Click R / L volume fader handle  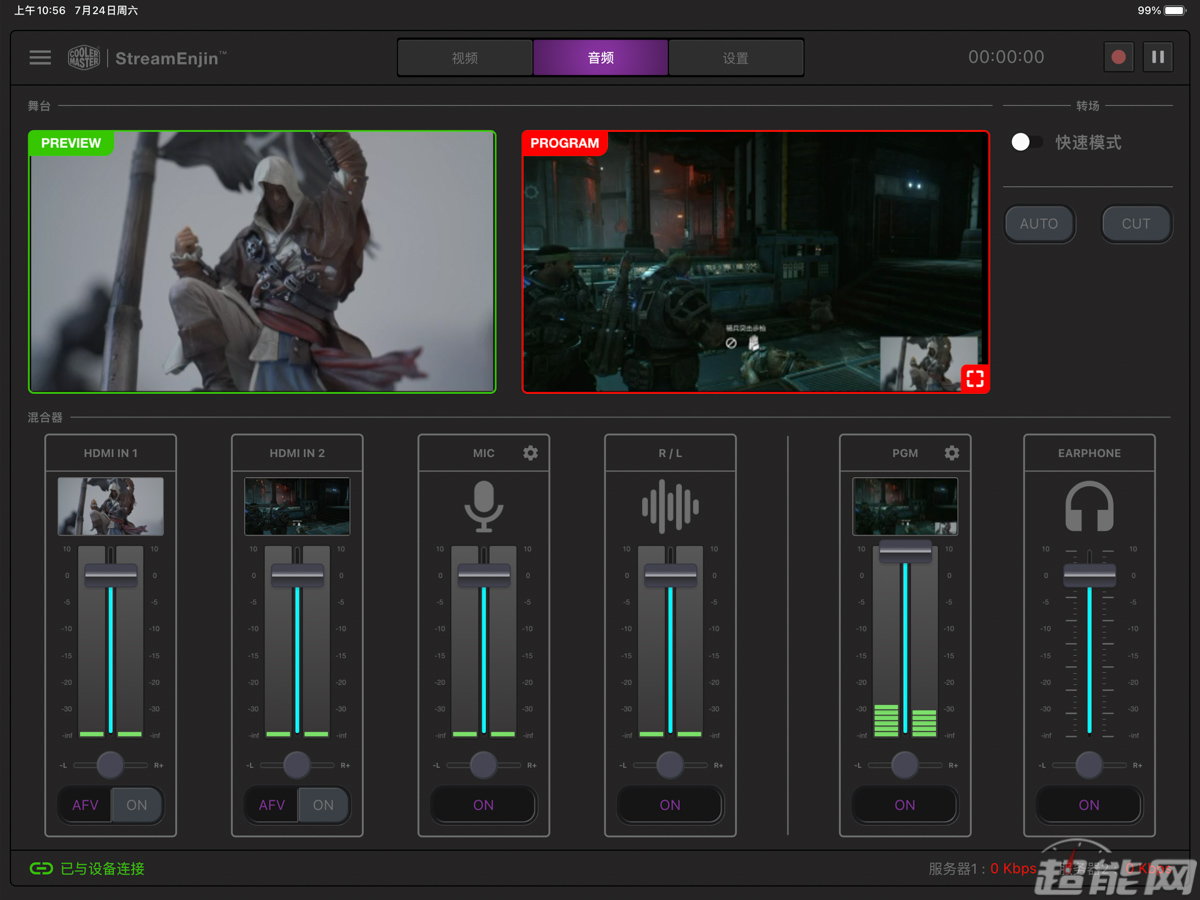pyautogui.click(x=670, y=575)
